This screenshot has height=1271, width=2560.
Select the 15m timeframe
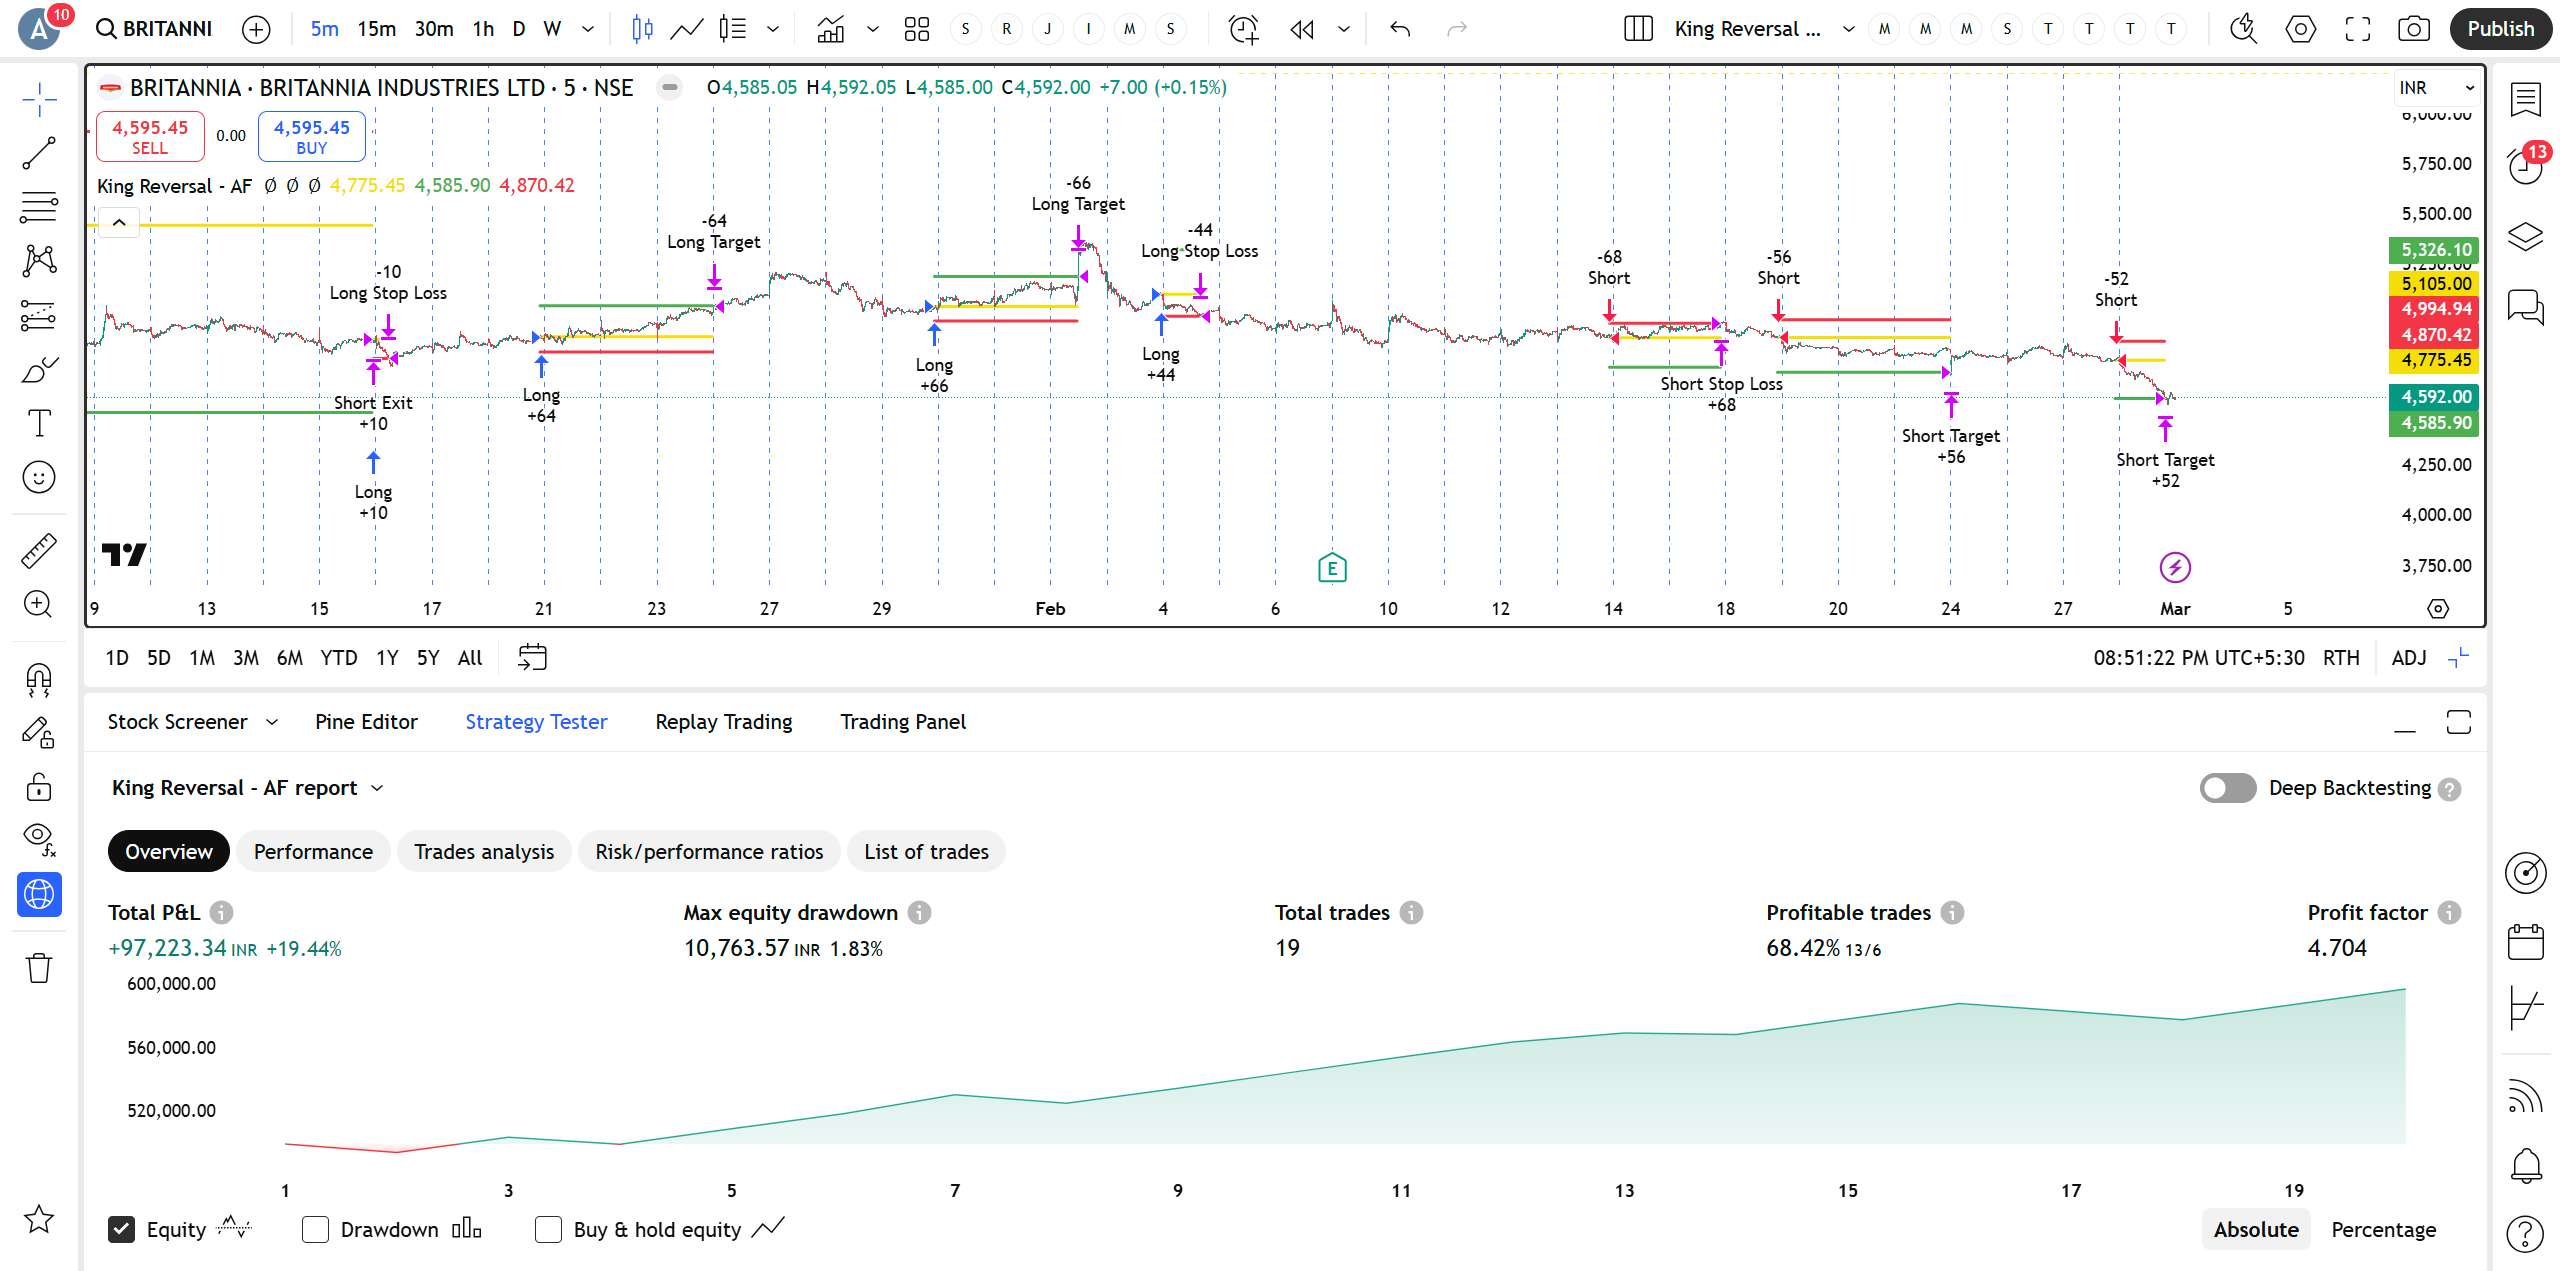pyautogui.click(x=377, y=29)
